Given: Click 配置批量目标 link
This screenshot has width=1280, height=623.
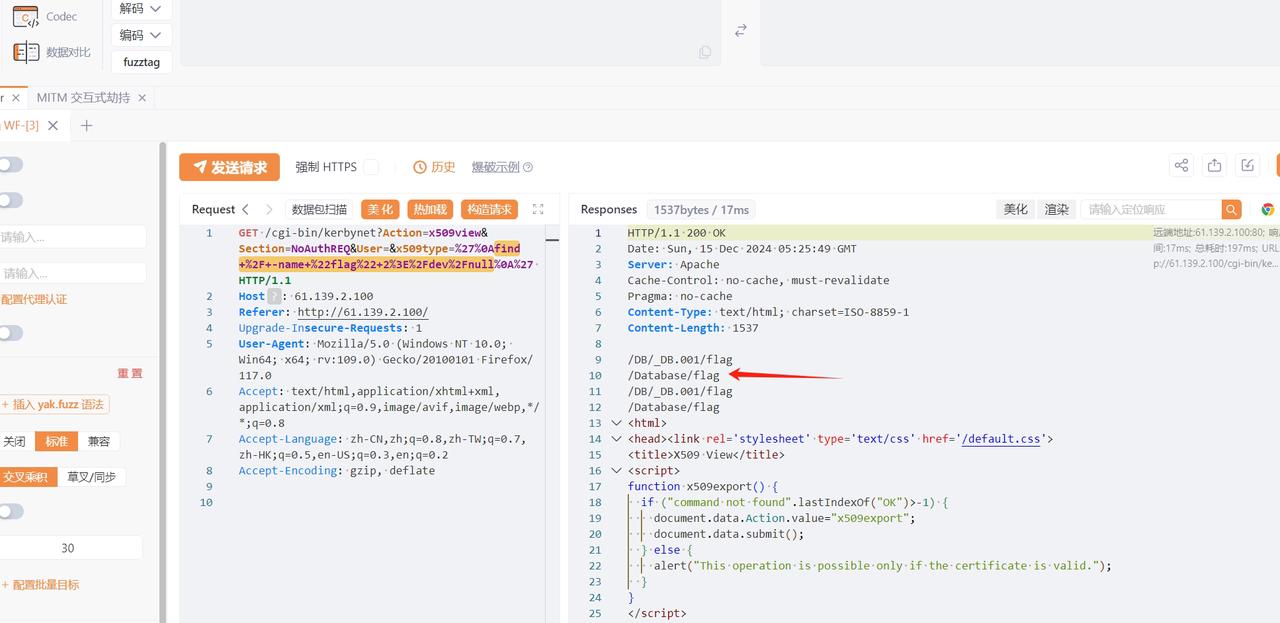Looking at the screenshot, I should click(x=40, y=584).
